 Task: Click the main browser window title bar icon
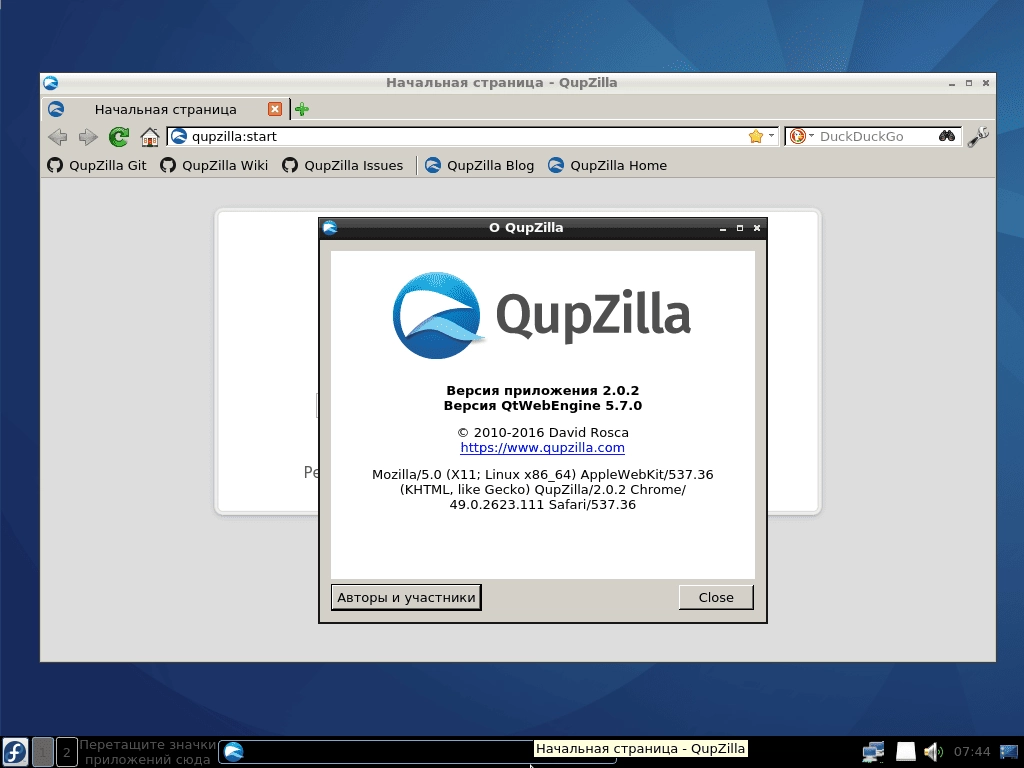[51, 83]
